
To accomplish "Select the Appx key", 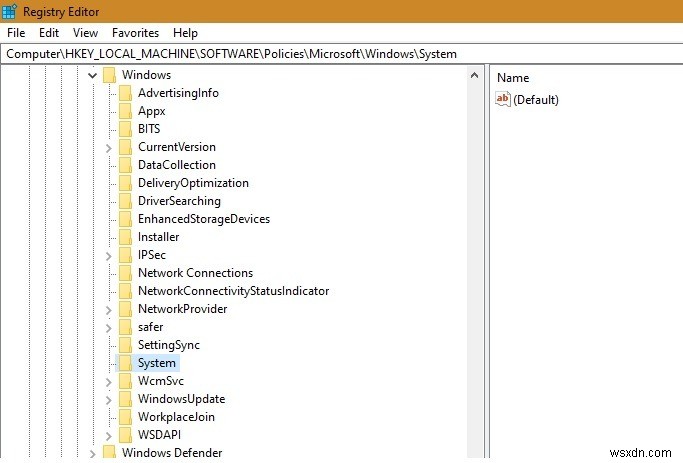I will pos(152,111).
